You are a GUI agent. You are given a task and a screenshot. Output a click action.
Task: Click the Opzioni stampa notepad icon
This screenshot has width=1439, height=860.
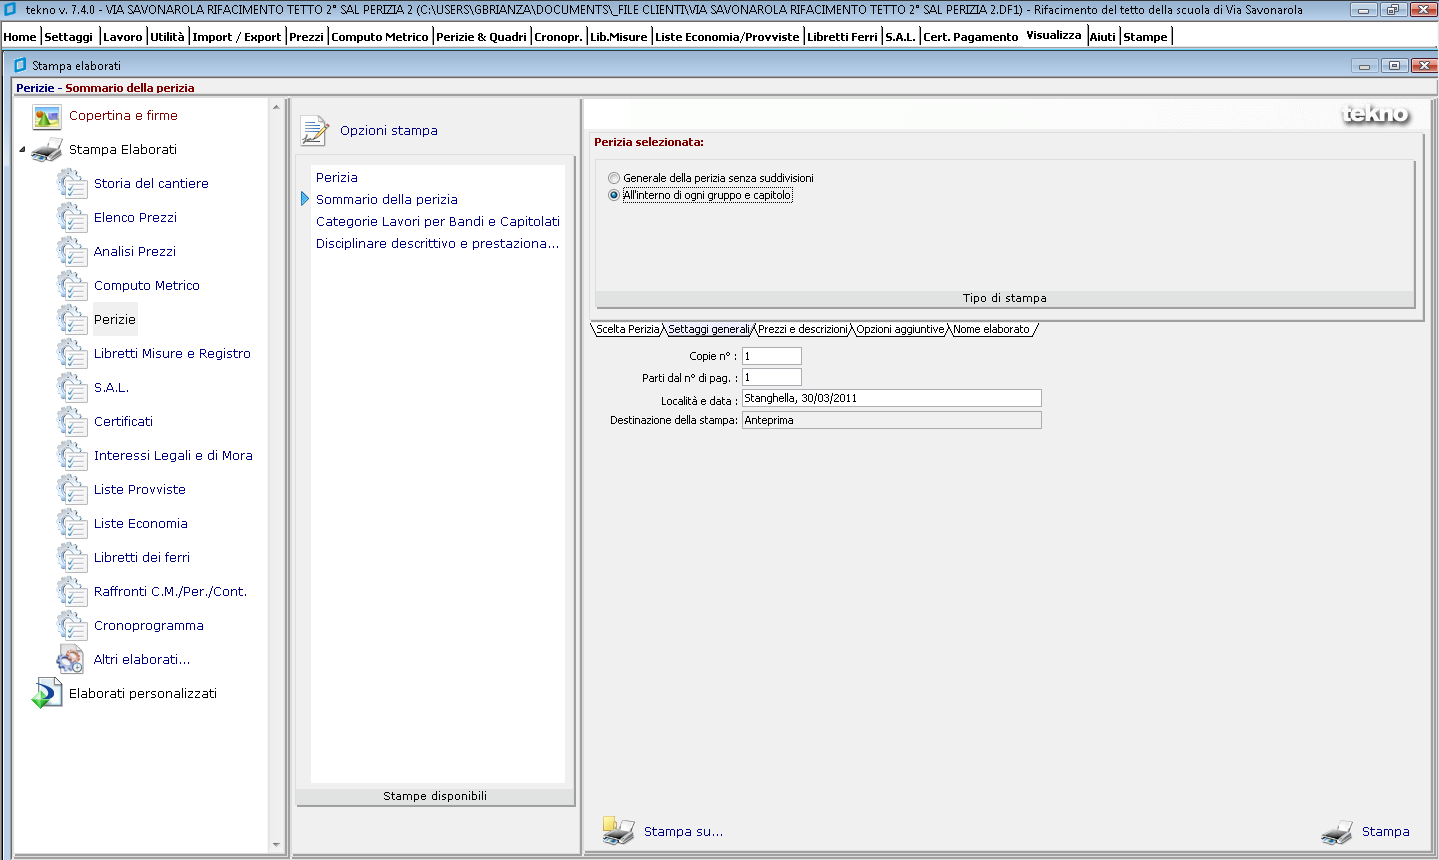tap(315, 131)
